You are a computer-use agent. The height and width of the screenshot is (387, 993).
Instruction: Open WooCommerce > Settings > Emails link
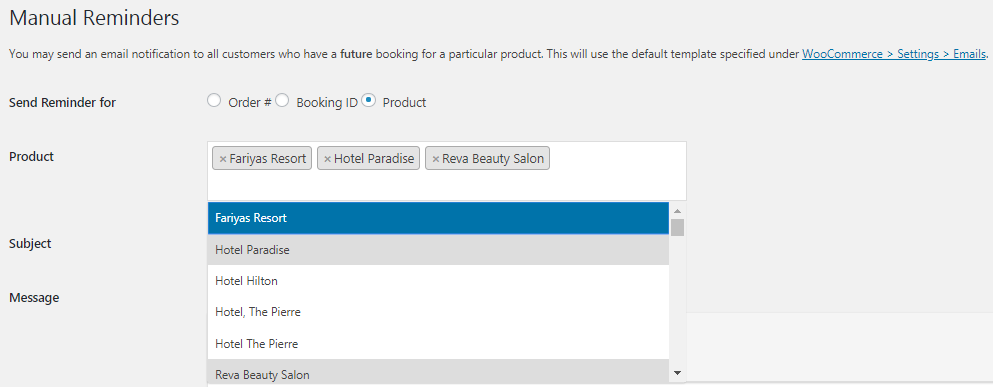[x=894, y=54]
